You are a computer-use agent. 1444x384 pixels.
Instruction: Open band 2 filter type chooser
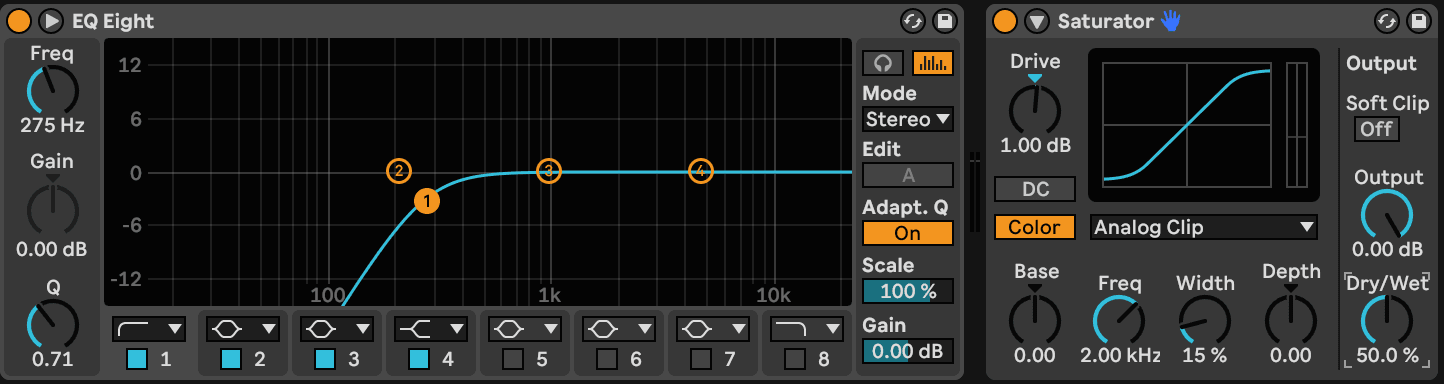244,328
